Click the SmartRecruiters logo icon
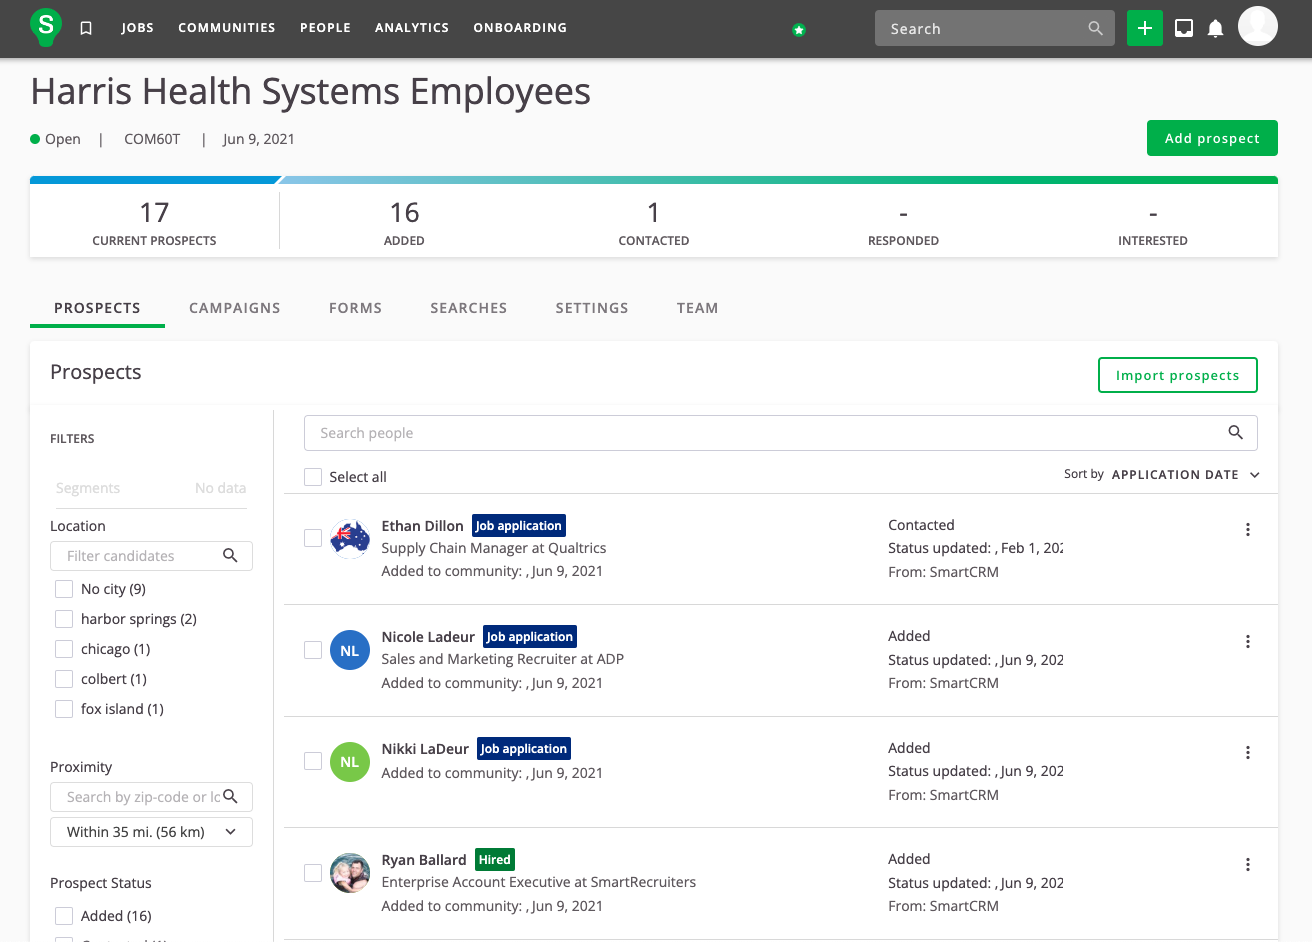The image size is (1312, 942). (x=46, y=27)
